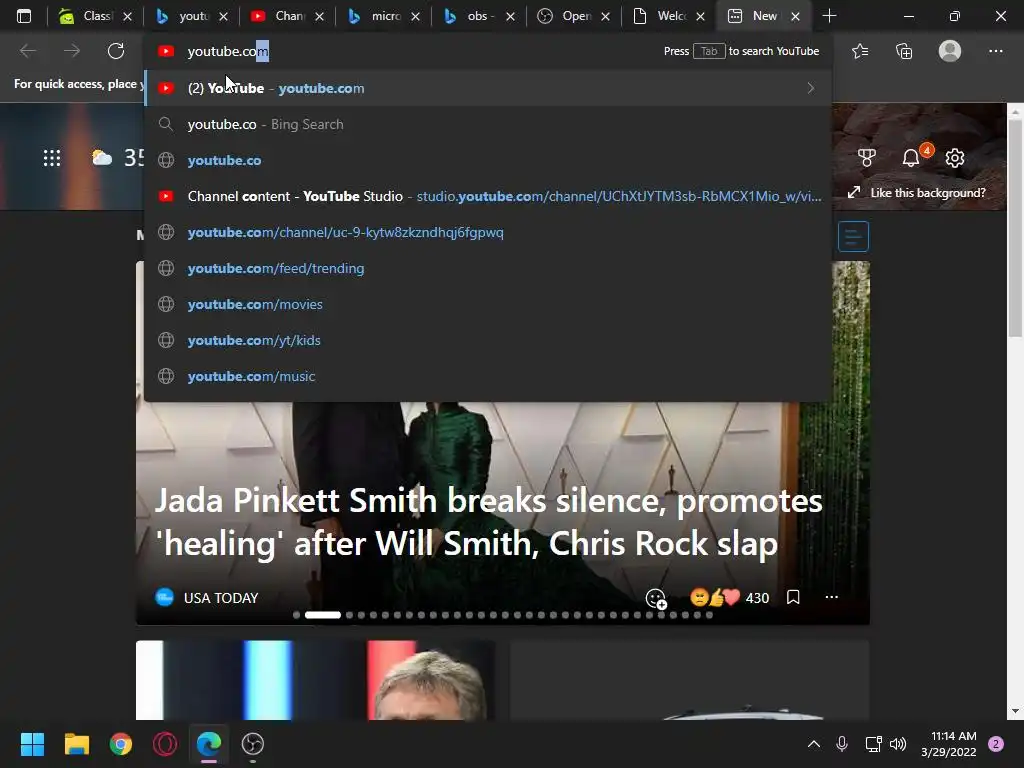Image resolution: width=1024 pixels, height=768 pixels.
Task: Add a reaction with the smiley-plus icon
Action: pyautogui.click(x=656, y=598)
